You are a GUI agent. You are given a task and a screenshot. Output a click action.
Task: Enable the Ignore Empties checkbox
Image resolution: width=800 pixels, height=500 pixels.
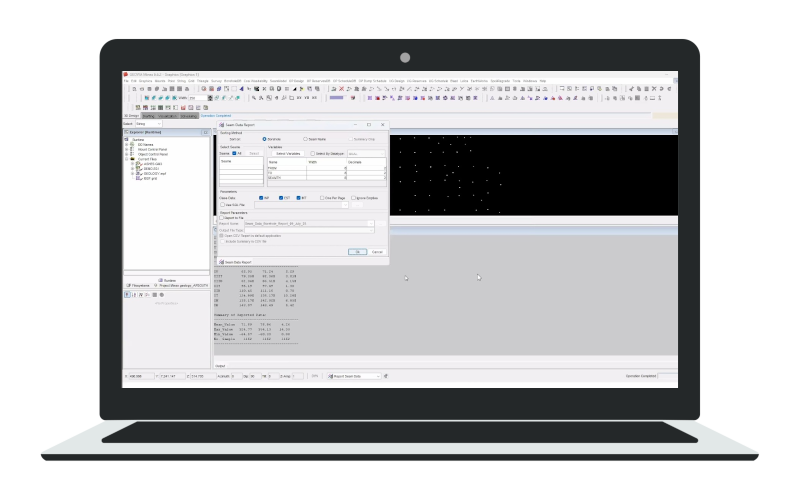point(353,198)
